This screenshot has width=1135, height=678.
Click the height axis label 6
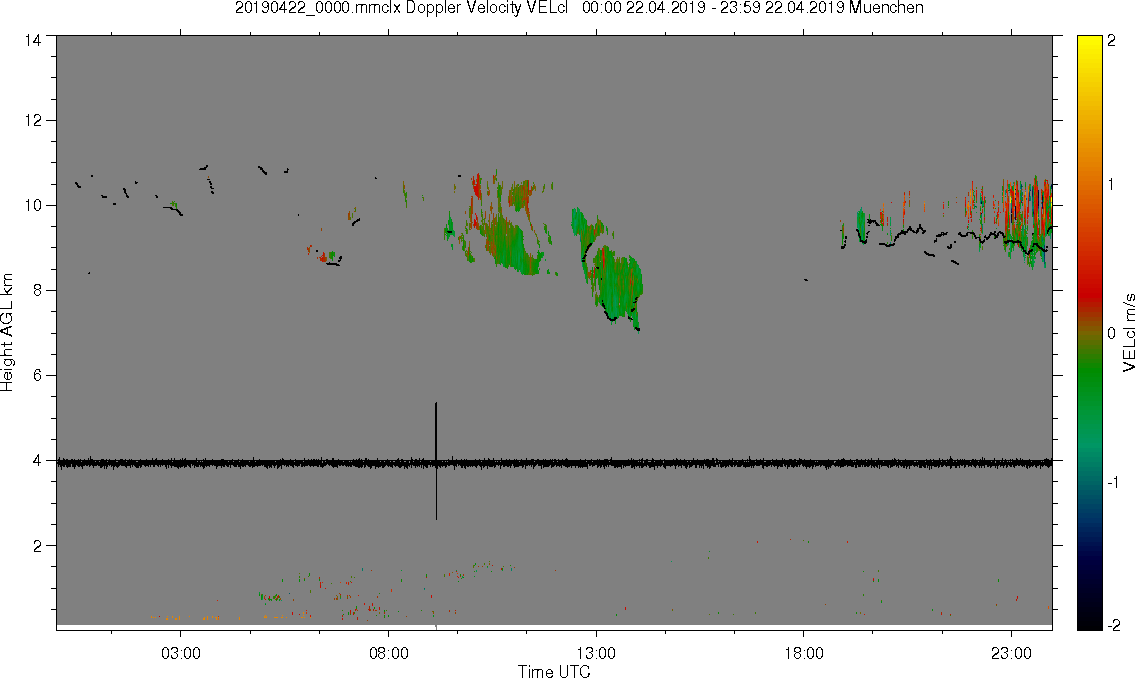[x=38, y=376]
